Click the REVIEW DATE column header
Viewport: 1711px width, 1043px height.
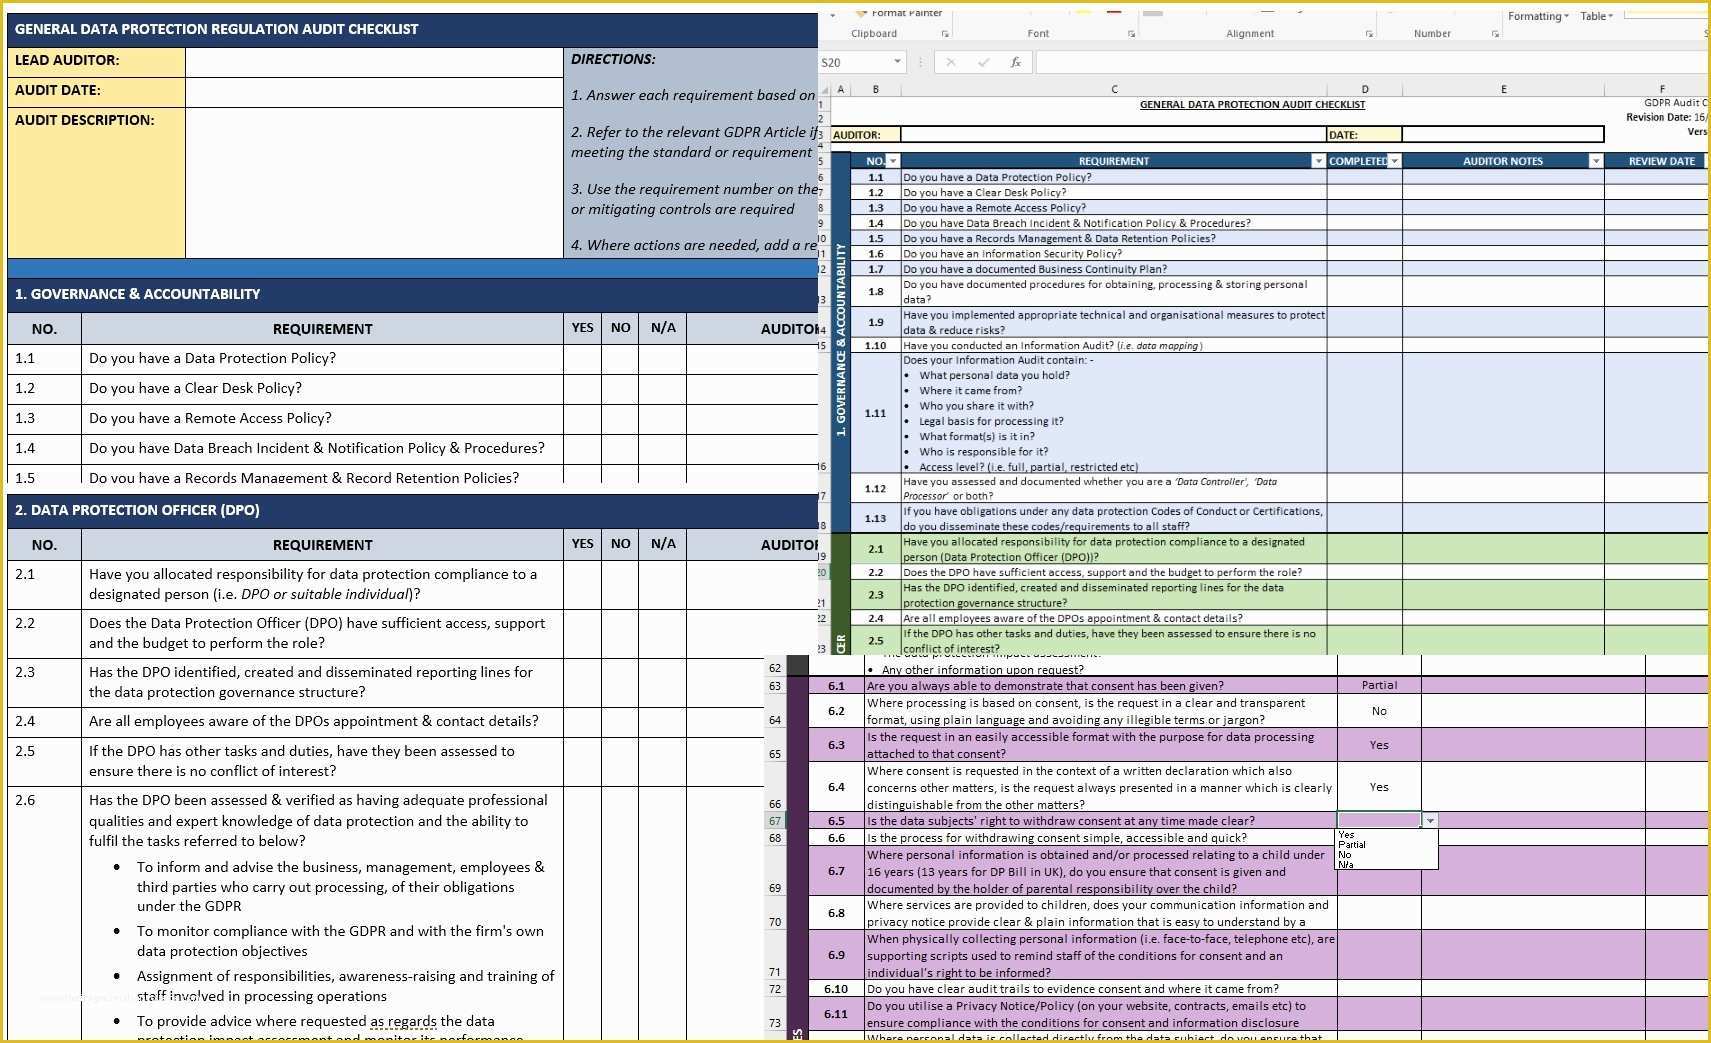coord(1661,161)
